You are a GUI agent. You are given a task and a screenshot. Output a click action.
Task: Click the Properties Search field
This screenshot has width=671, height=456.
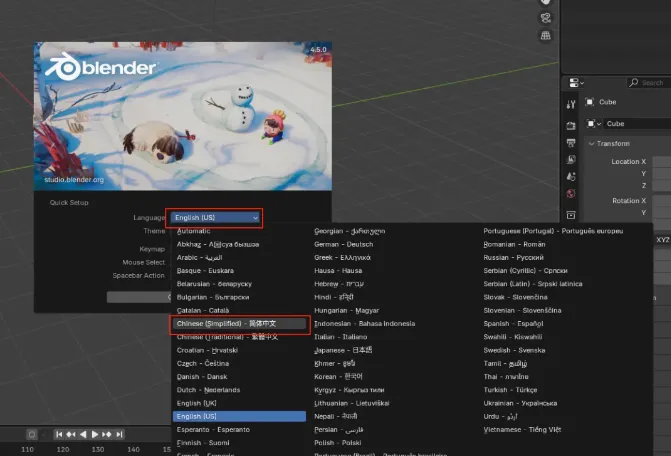(649, 83)
